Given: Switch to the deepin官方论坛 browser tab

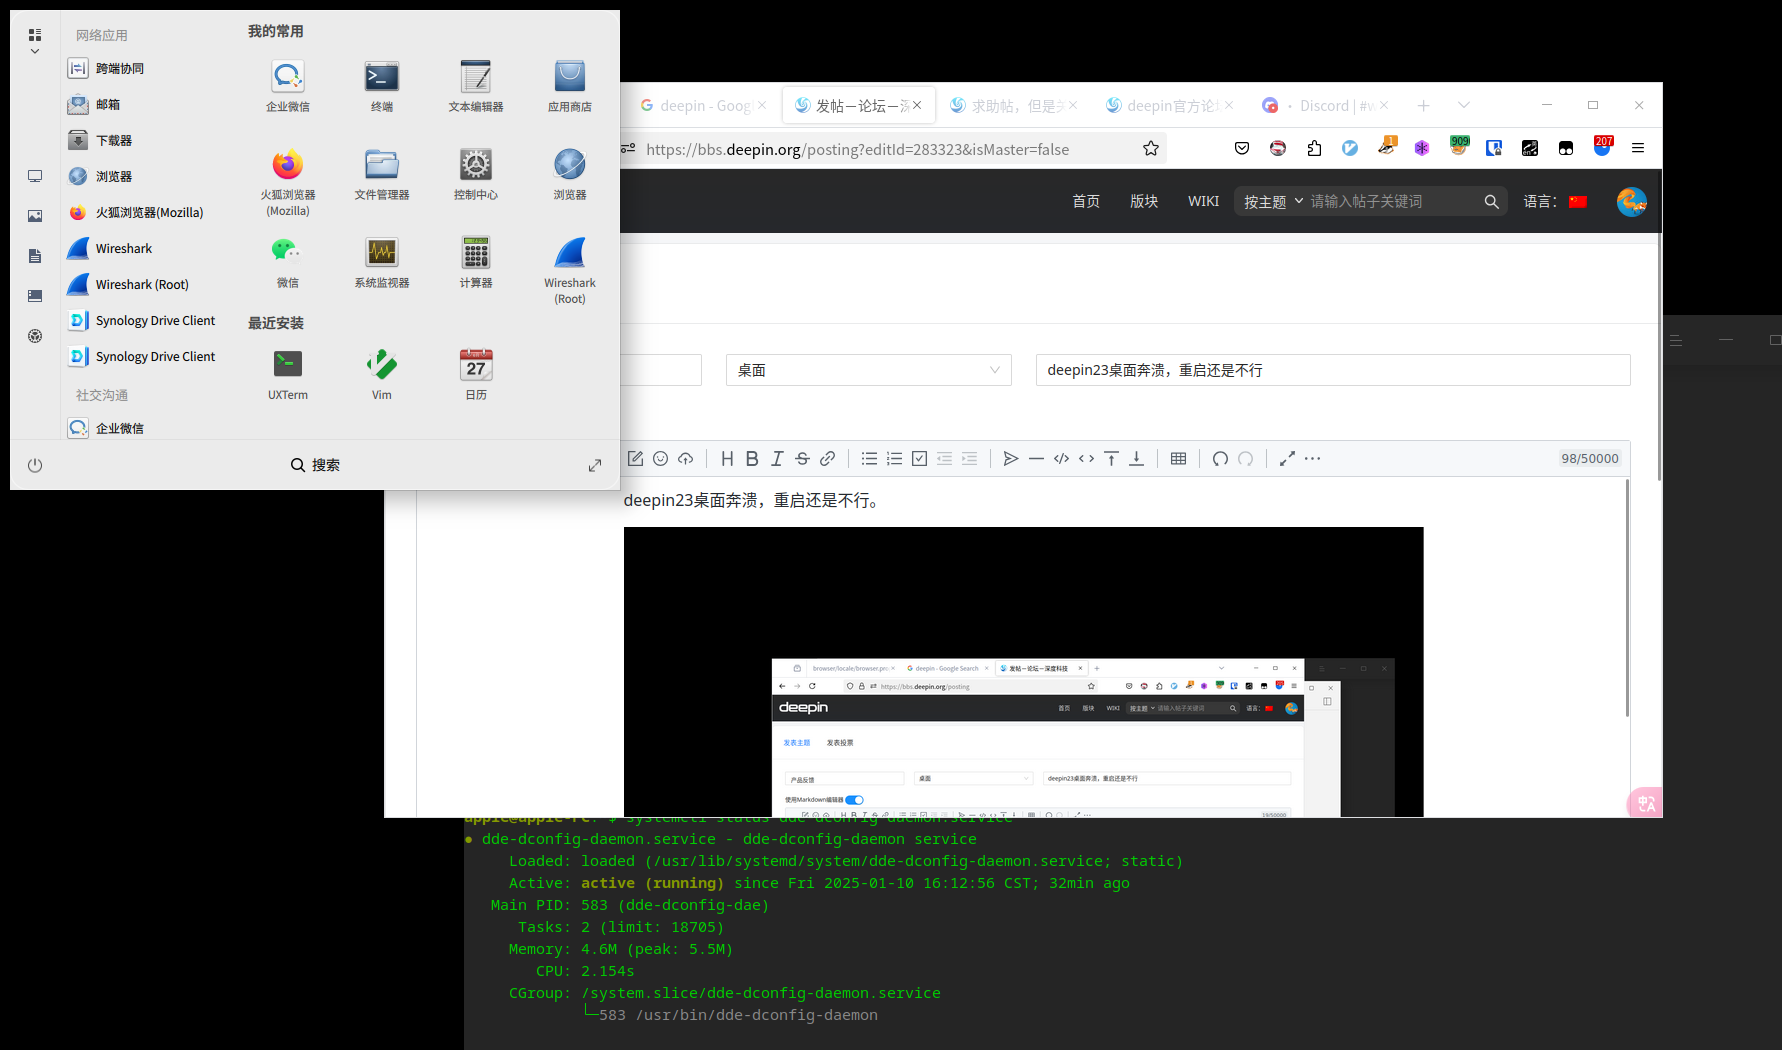Looking at the screenshot, I should 1168,105.
